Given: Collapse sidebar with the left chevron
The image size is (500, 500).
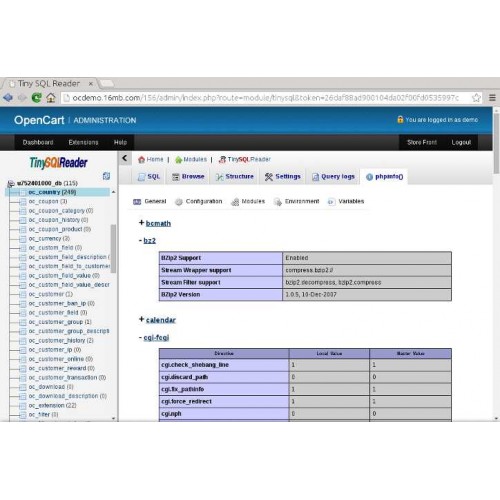Looking at the screenshot, I should coord(125,158).
